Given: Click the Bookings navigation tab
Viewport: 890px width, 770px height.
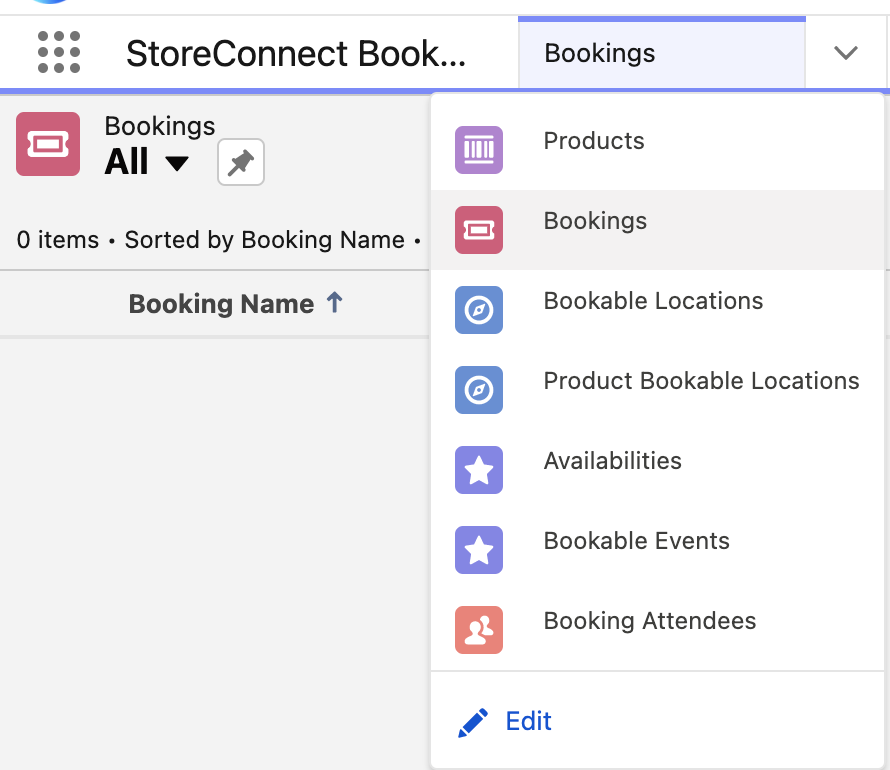Looking at the screenshot, I should coord(661,53).
